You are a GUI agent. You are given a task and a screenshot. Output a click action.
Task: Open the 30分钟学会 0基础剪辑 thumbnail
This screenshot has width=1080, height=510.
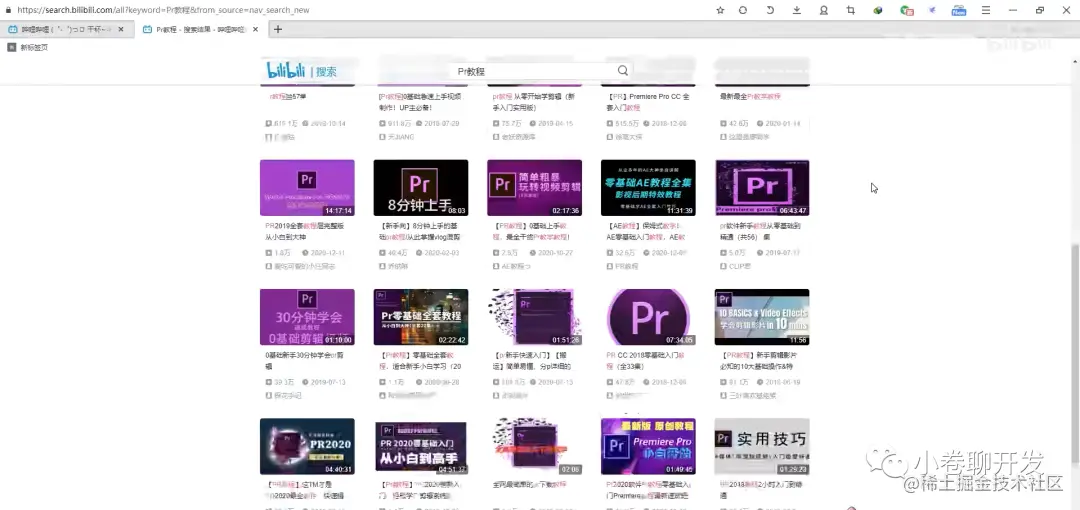pos(307,317)
